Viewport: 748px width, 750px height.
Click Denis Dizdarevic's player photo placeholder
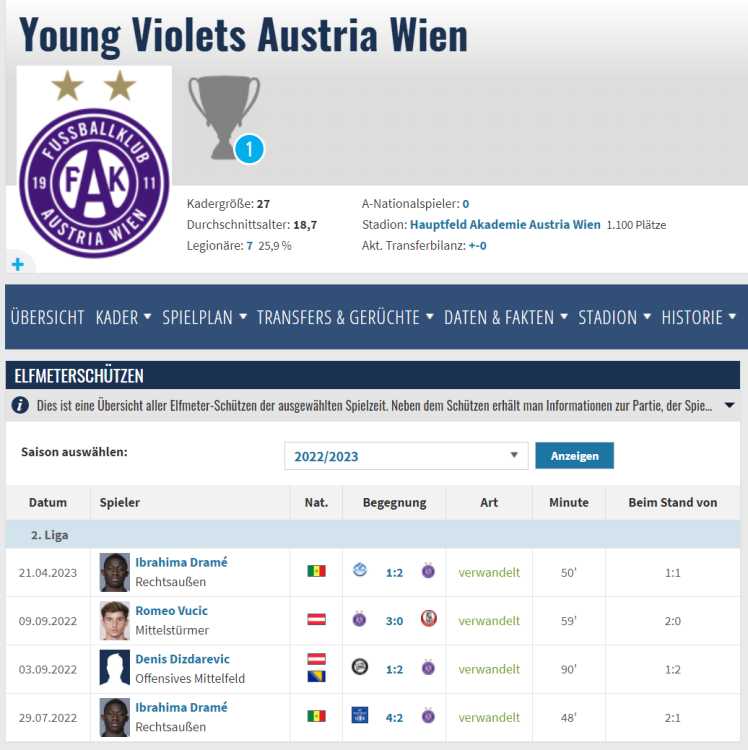[115, 668]
